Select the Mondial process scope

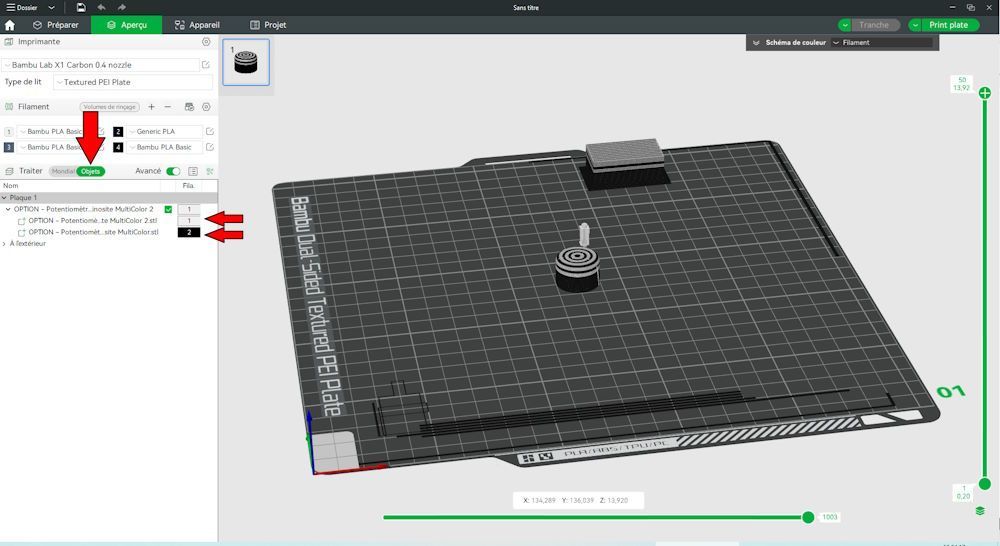click(62, 172)
